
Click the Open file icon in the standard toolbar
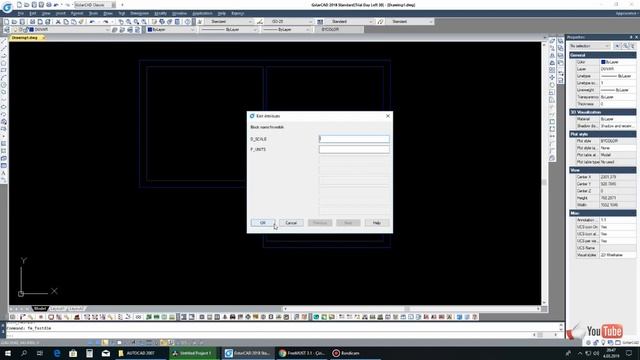pos(14,22)
